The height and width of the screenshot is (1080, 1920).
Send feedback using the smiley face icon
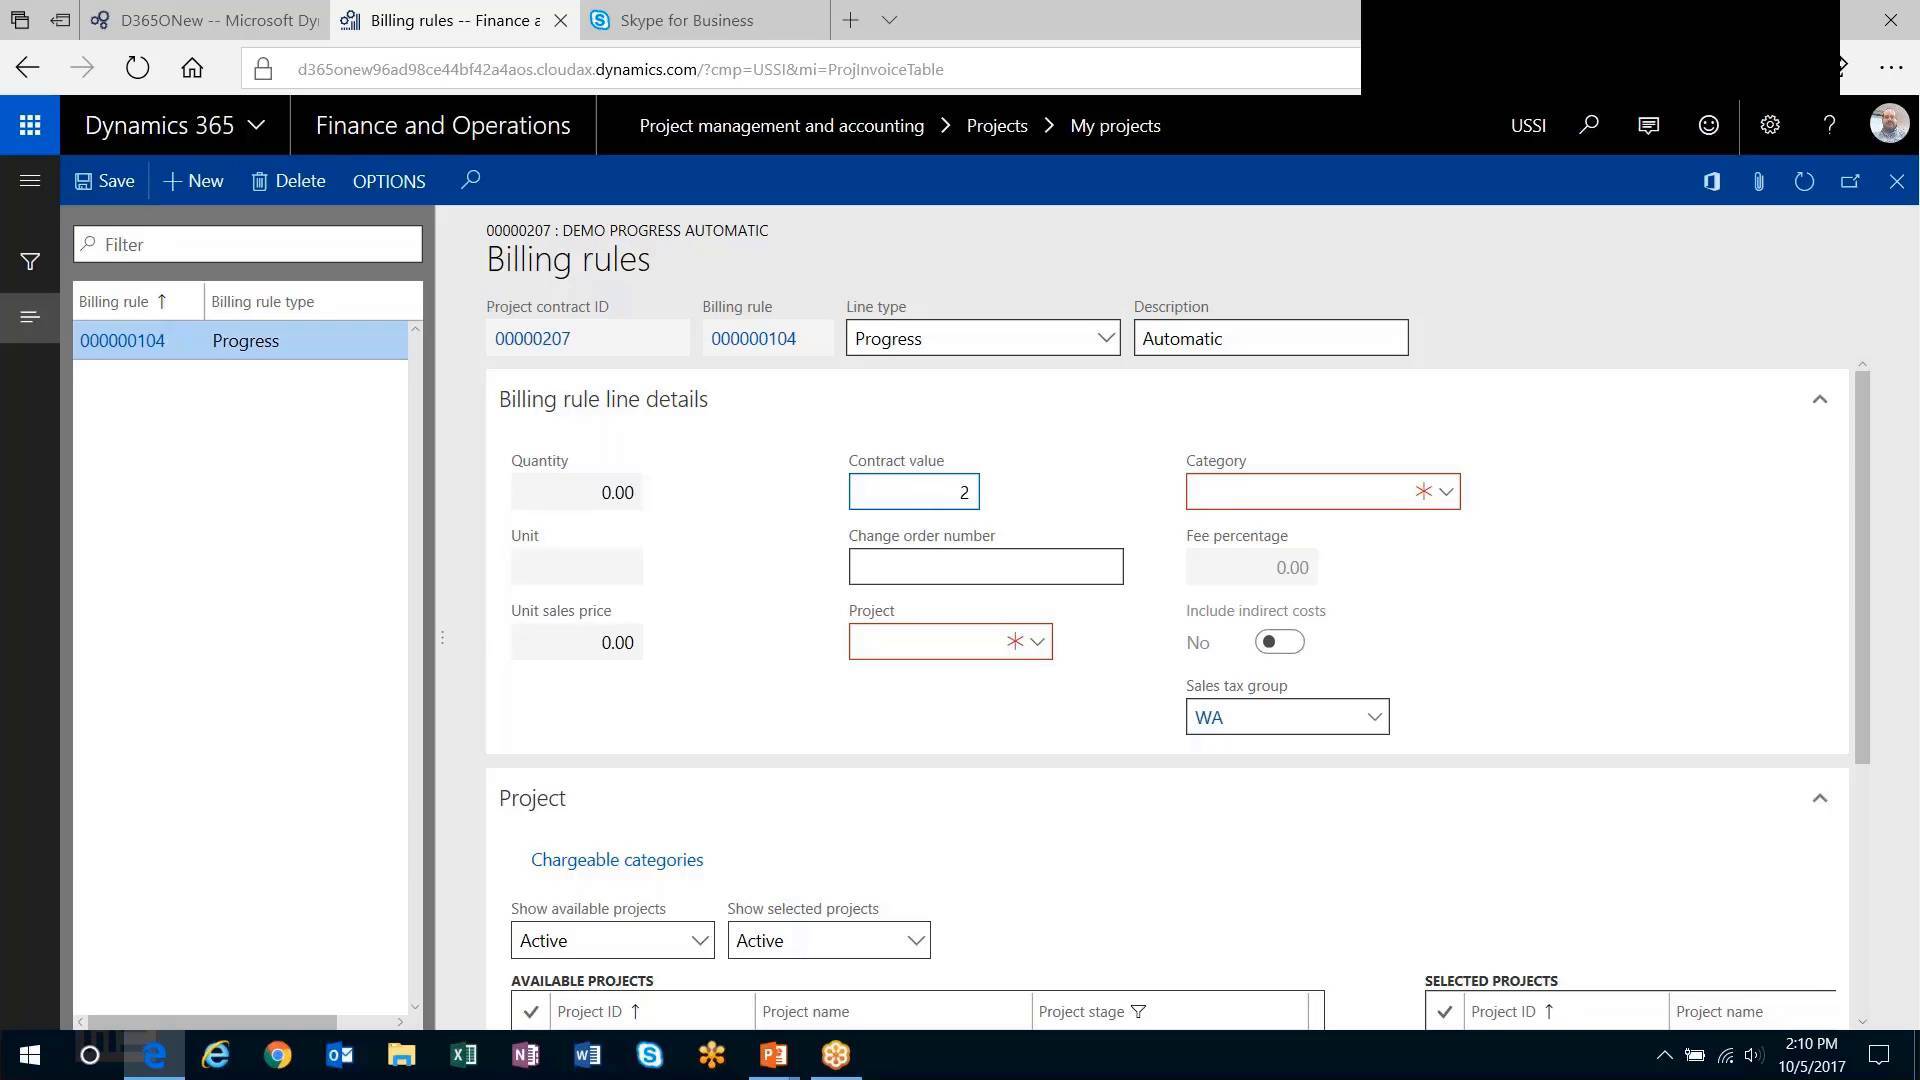(x=1708, y=125)
